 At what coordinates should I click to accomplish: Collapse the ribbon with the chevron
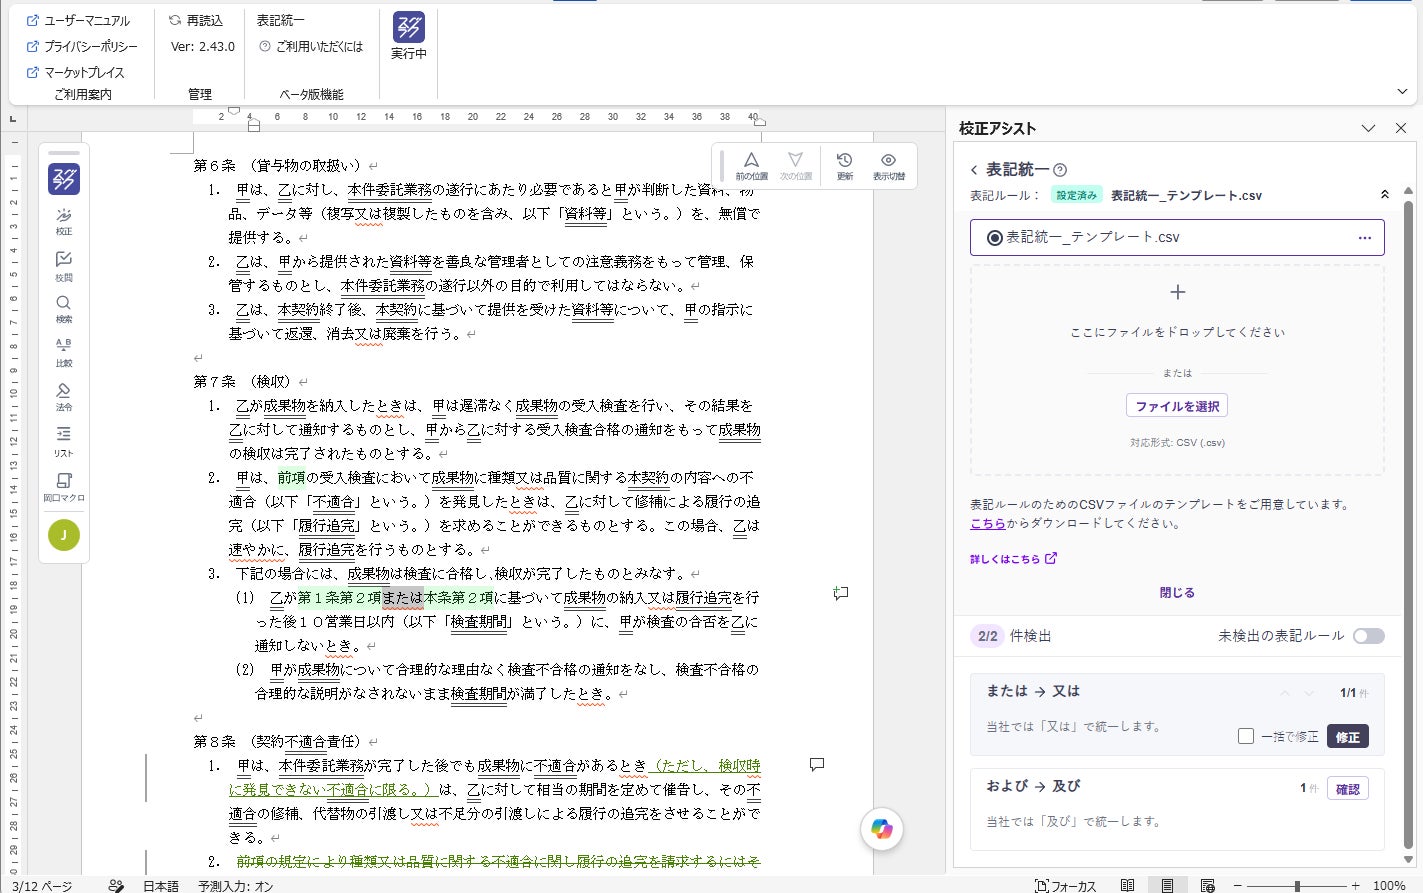1402,92
